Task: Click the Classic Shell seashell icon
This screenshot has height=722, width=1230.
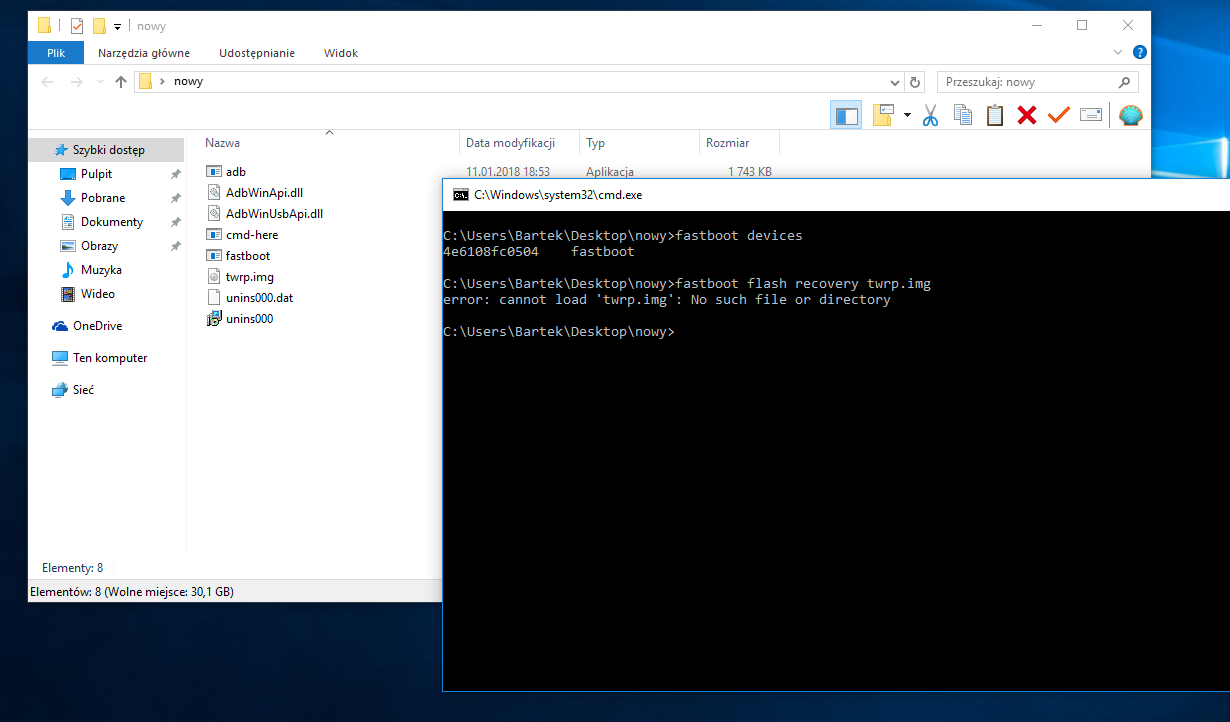Action: coord(1130,116)
